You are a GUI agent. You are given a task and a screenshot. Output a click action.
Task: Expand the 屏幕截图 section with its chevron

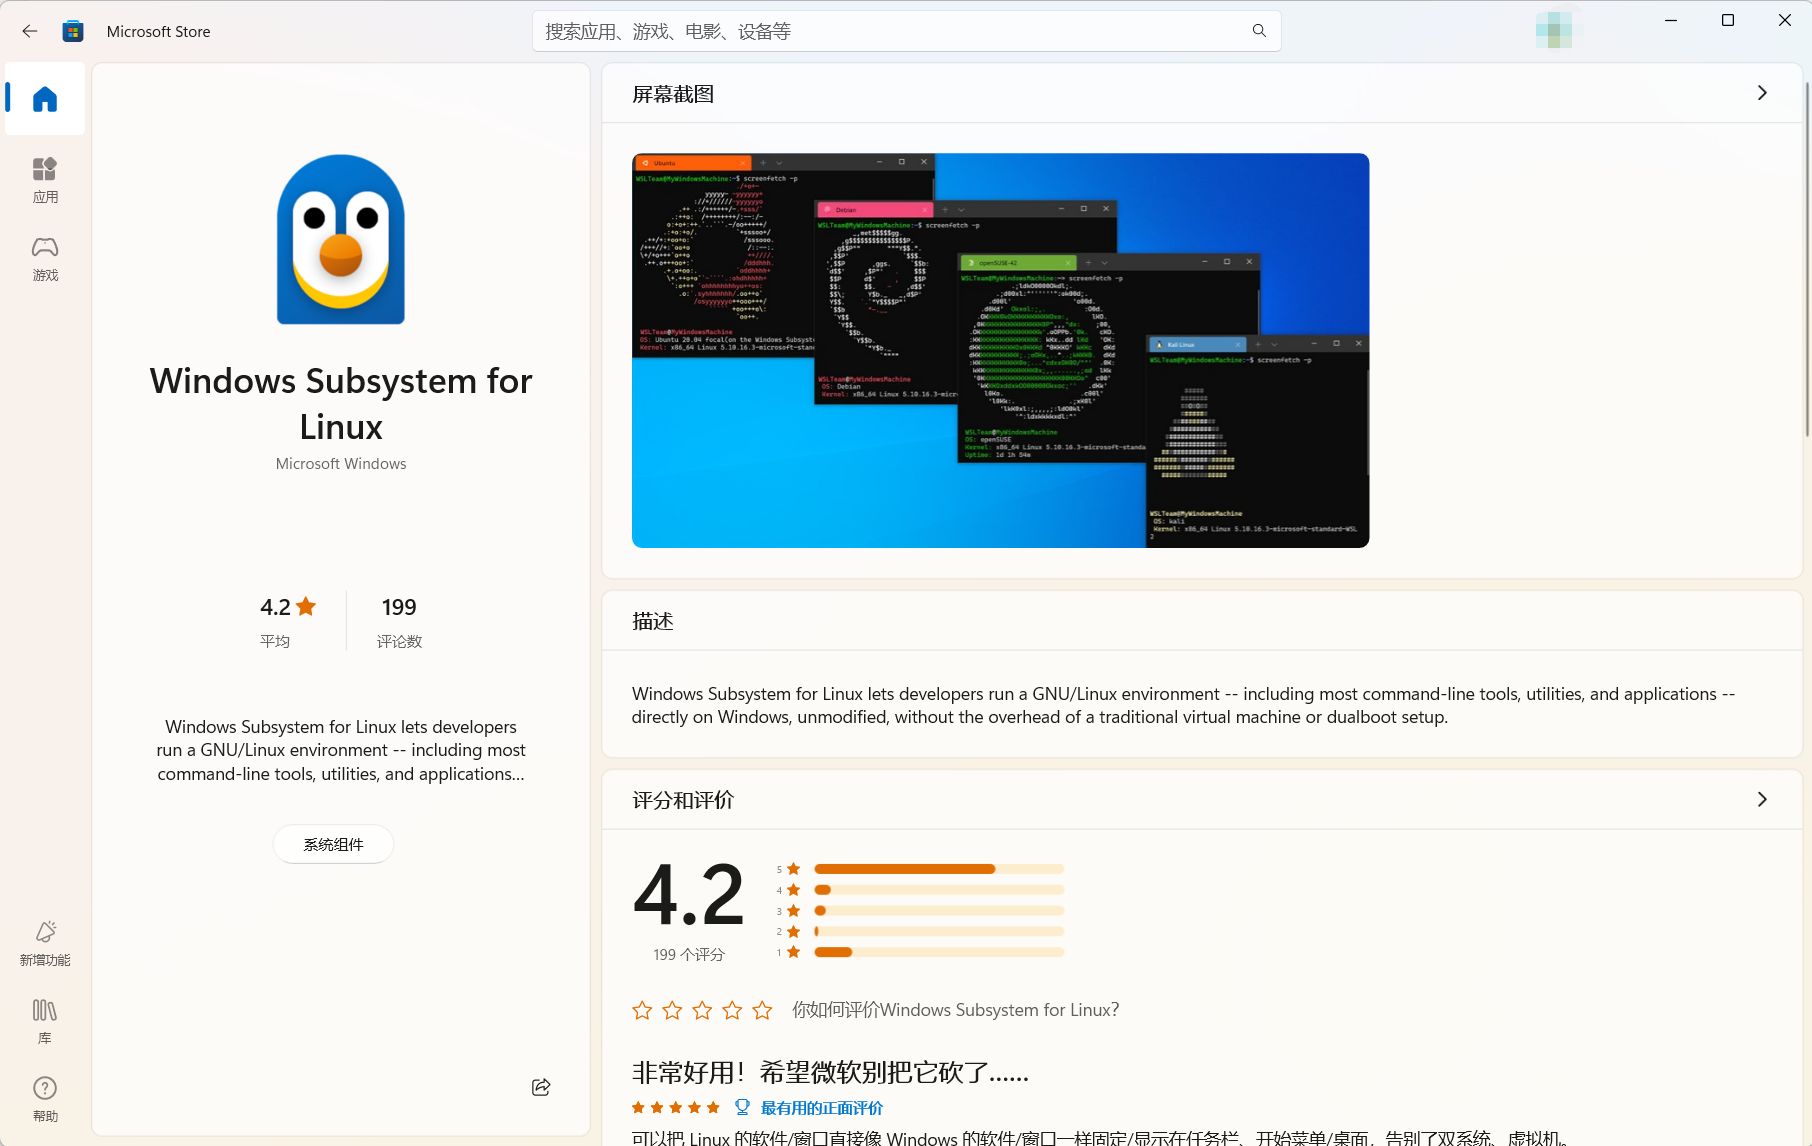click(1762, 93)
